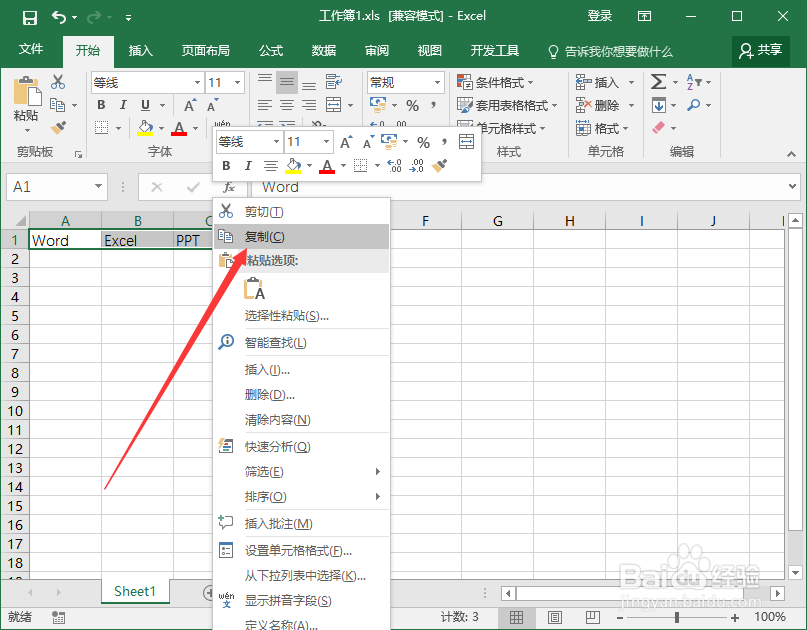This screenshot has height=630, width=807.
Task: Click the Increase Decimal icon in mini toolbar
Action: (x=394, y=166)
